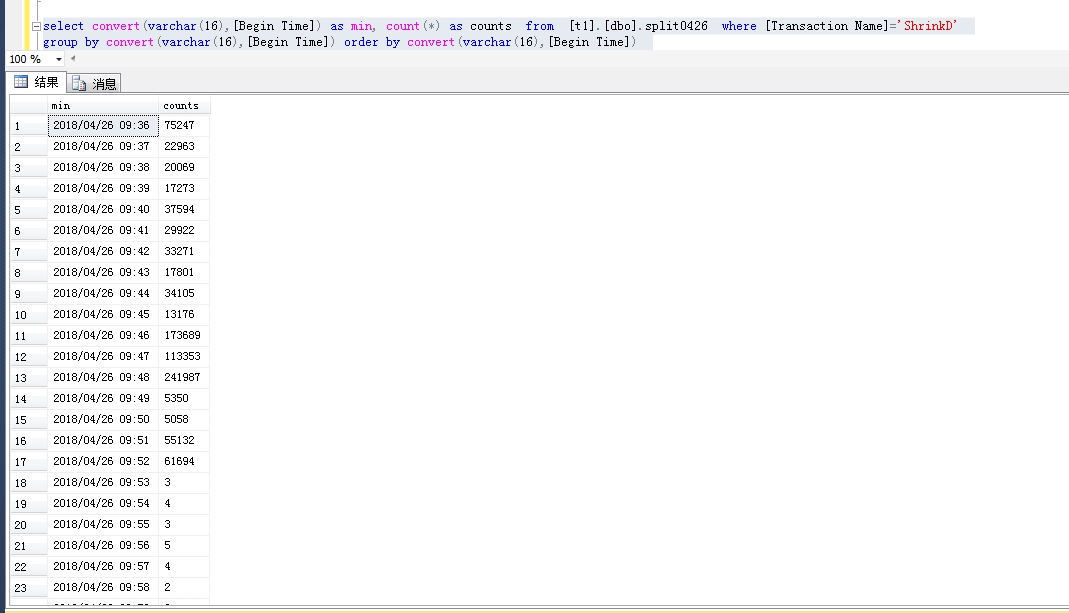Click count value 113353
The width and height of the screenshot is (1069, 613).
click(x=184, y=357)
